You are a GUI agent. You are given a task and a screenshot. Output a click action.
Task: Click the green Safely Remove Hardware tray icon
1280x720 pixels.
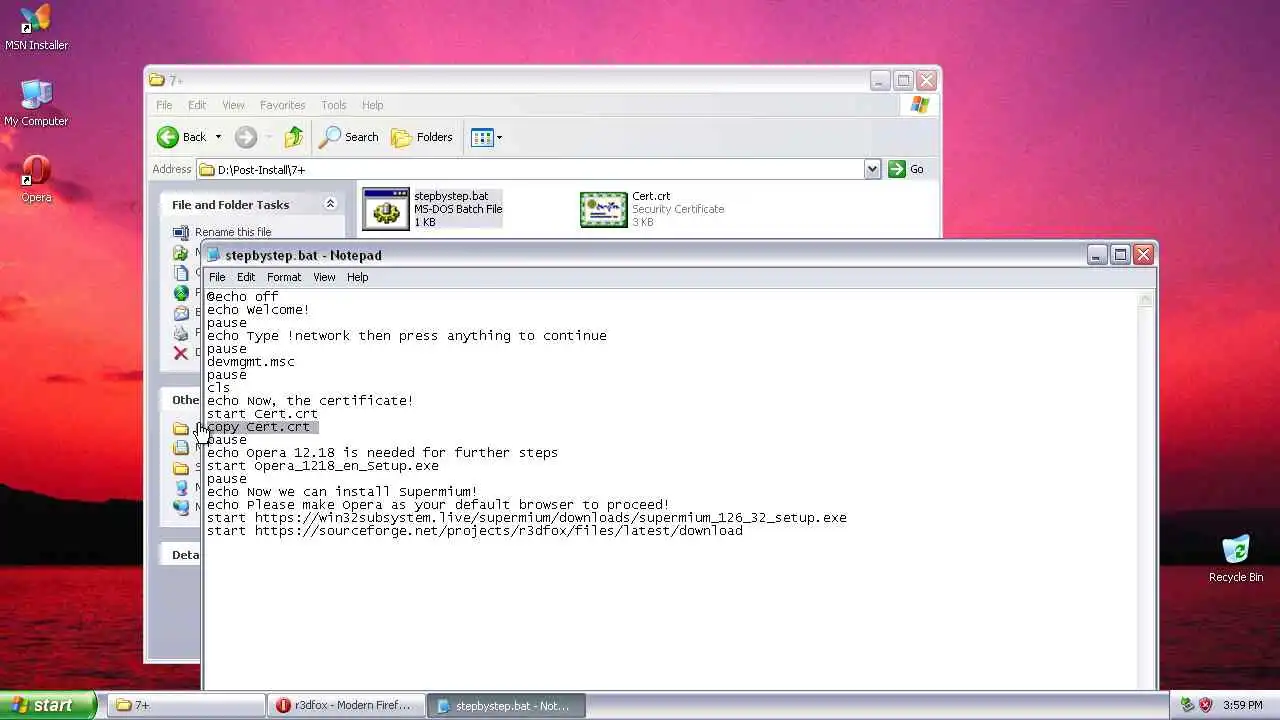(1187, 705)
